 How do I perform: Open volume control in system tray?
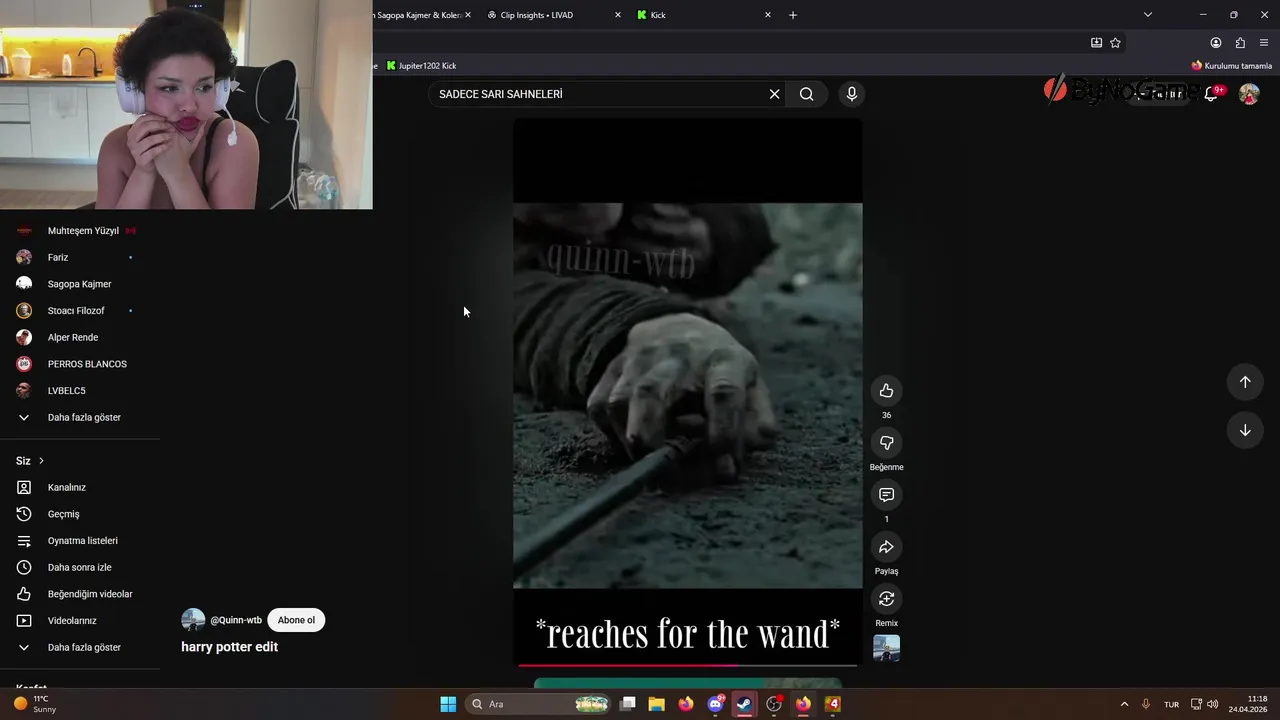[x=1212, y=704]
